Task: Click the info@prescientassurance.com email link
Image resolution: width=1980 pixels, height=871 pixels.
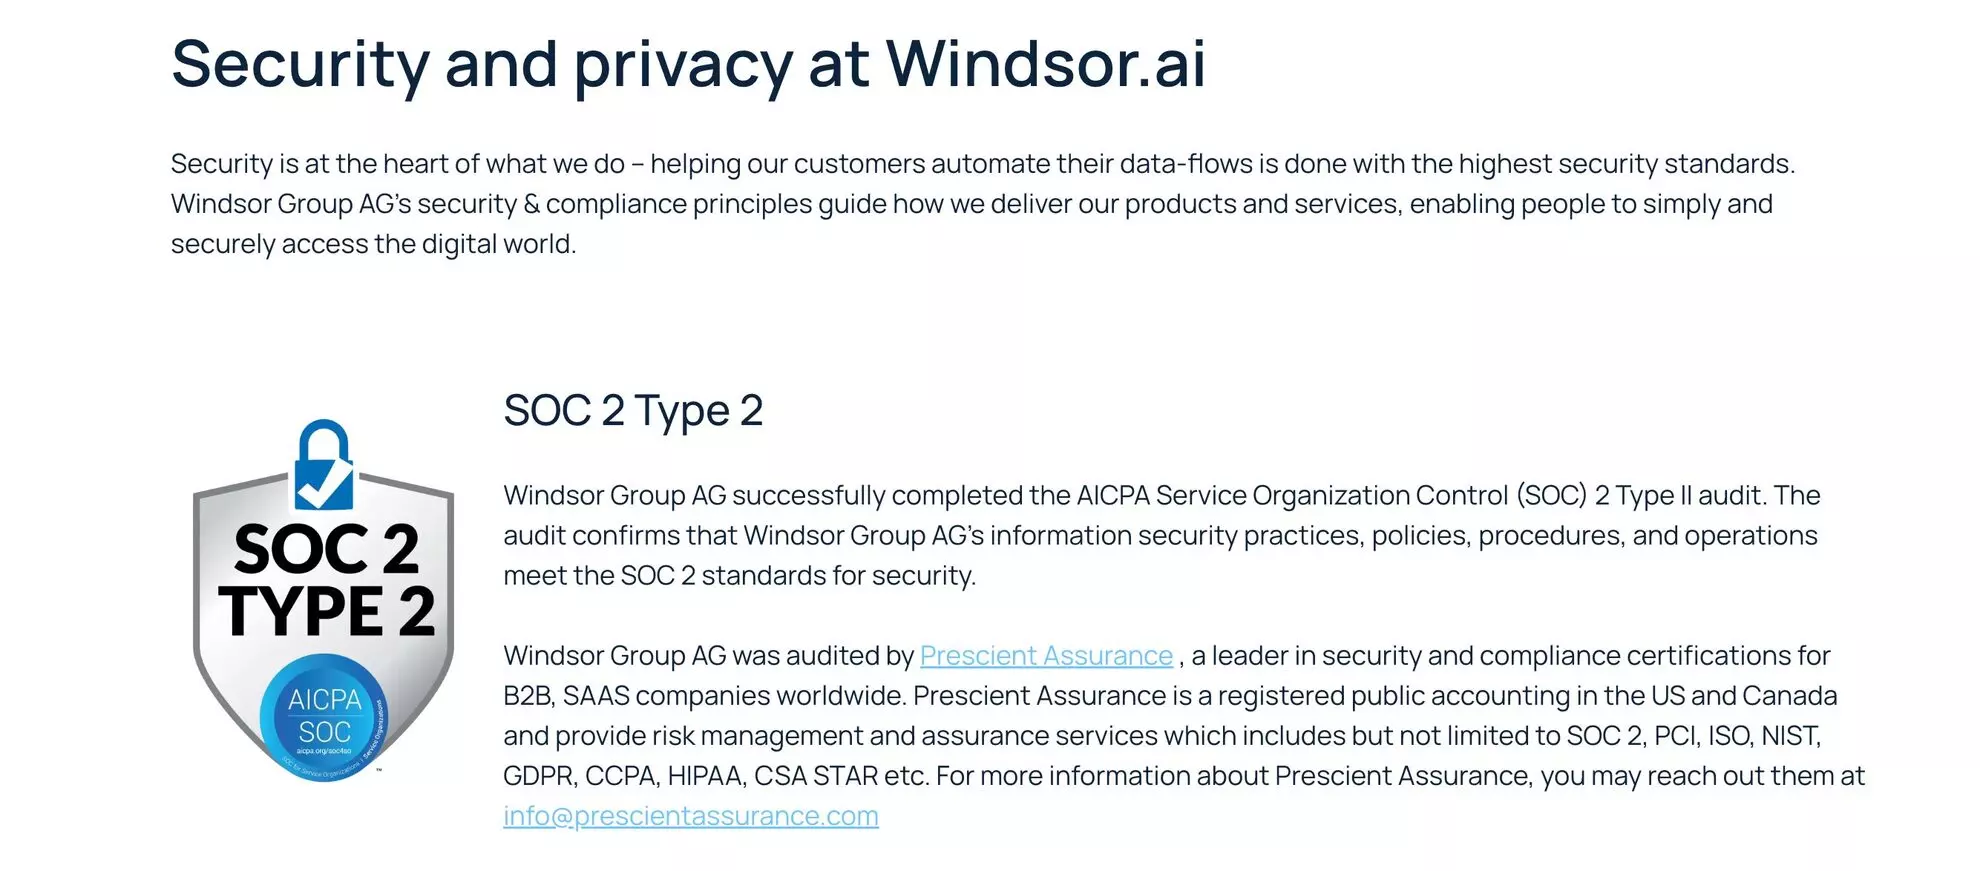Action: 690,816
